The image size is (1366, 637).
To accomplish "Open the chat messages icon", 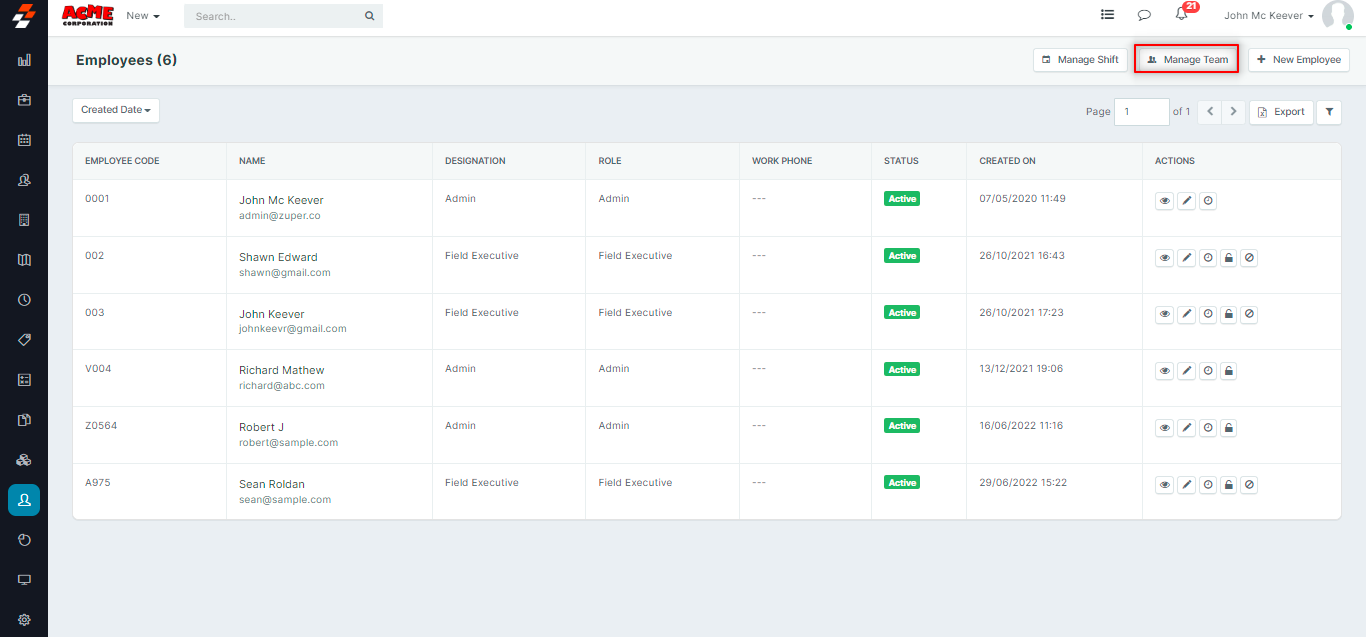I will click(x=1144, y=15).
